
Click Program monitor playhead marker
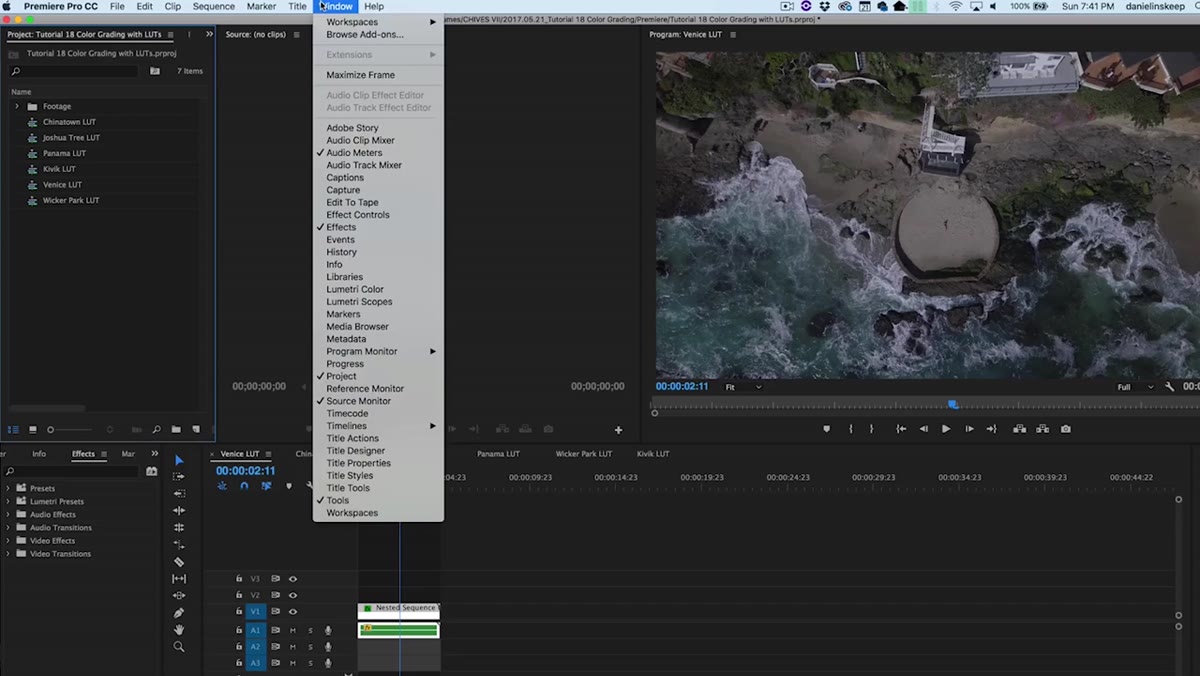point(953,404)
